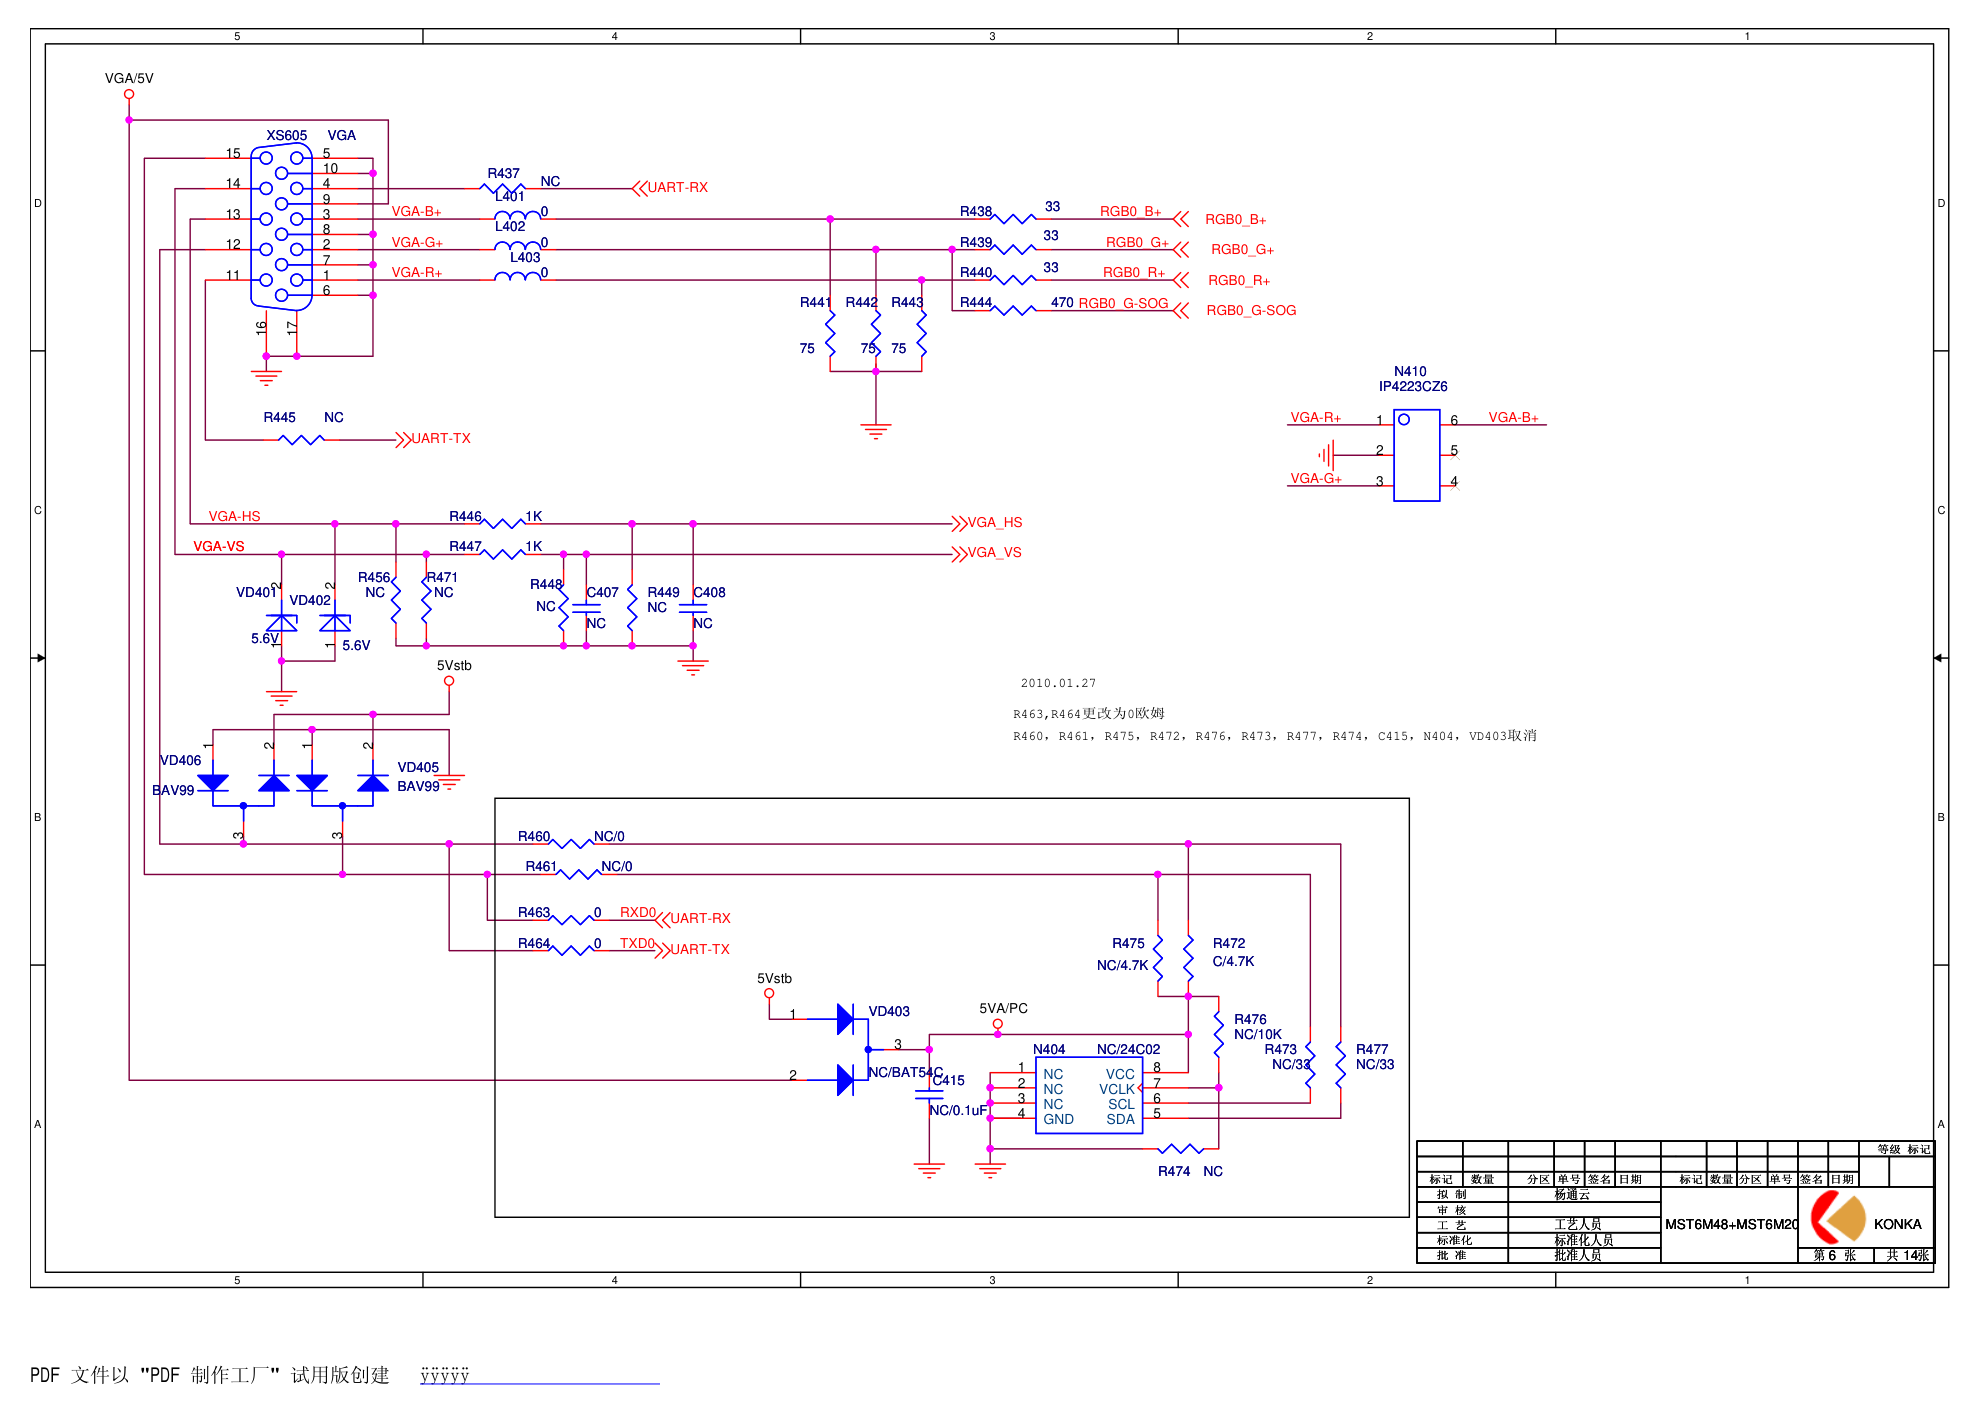Click the VGA_HS output net label

coord(994,522)
